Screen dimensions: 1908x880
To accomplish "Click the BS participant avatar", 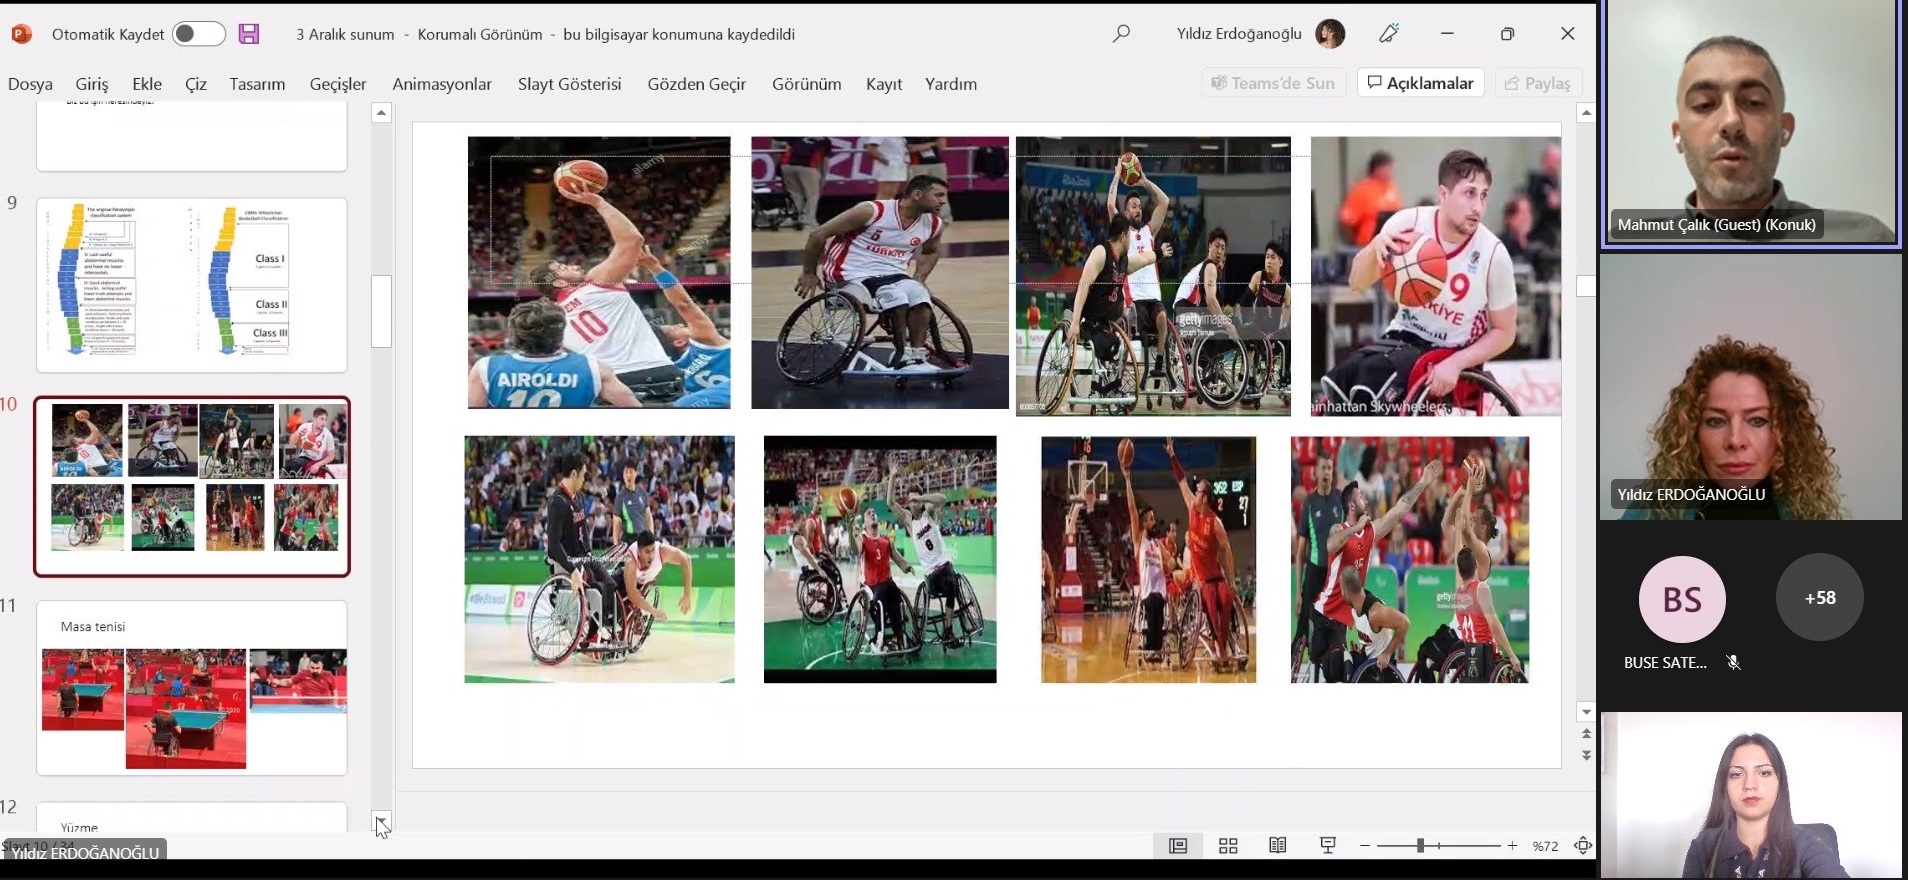I will pos(1682,599).
